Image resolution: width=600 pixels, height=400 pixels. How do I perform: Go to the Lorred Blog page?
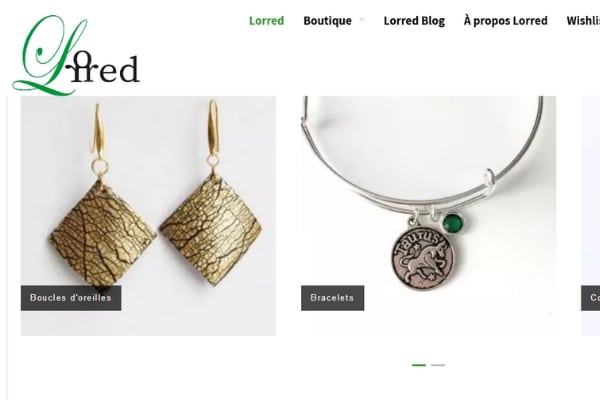[x=414, y=21]
